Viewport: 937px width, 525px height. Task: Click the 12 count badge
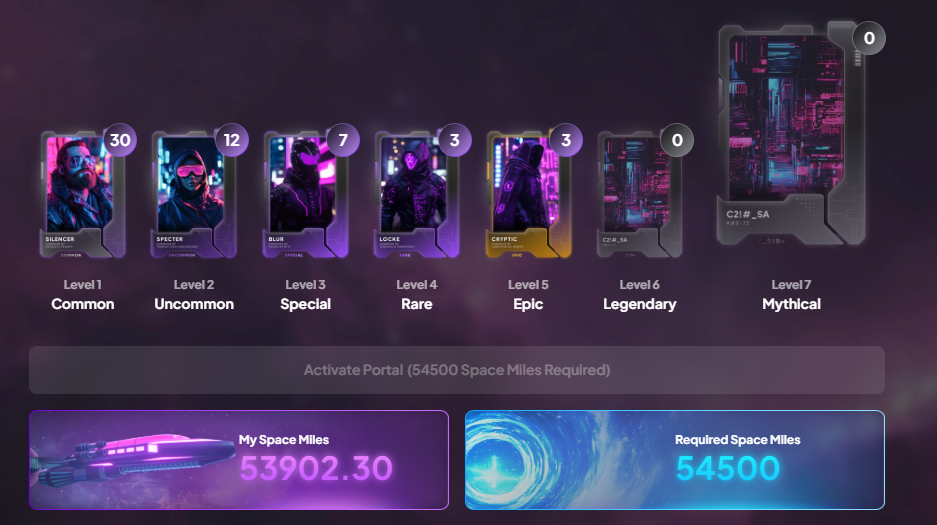pyautogui.click(x=232, y=140)
